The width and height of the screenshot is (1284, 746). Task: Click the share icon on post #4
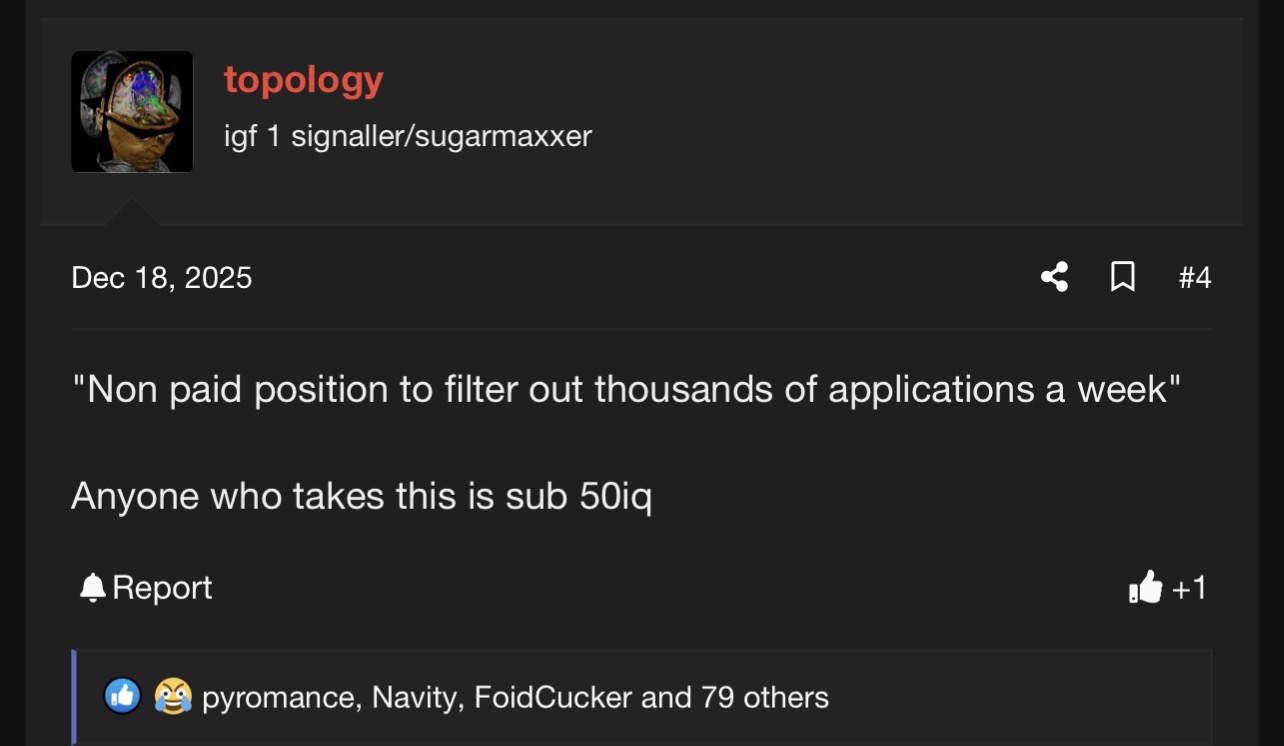coord(1054,277)
